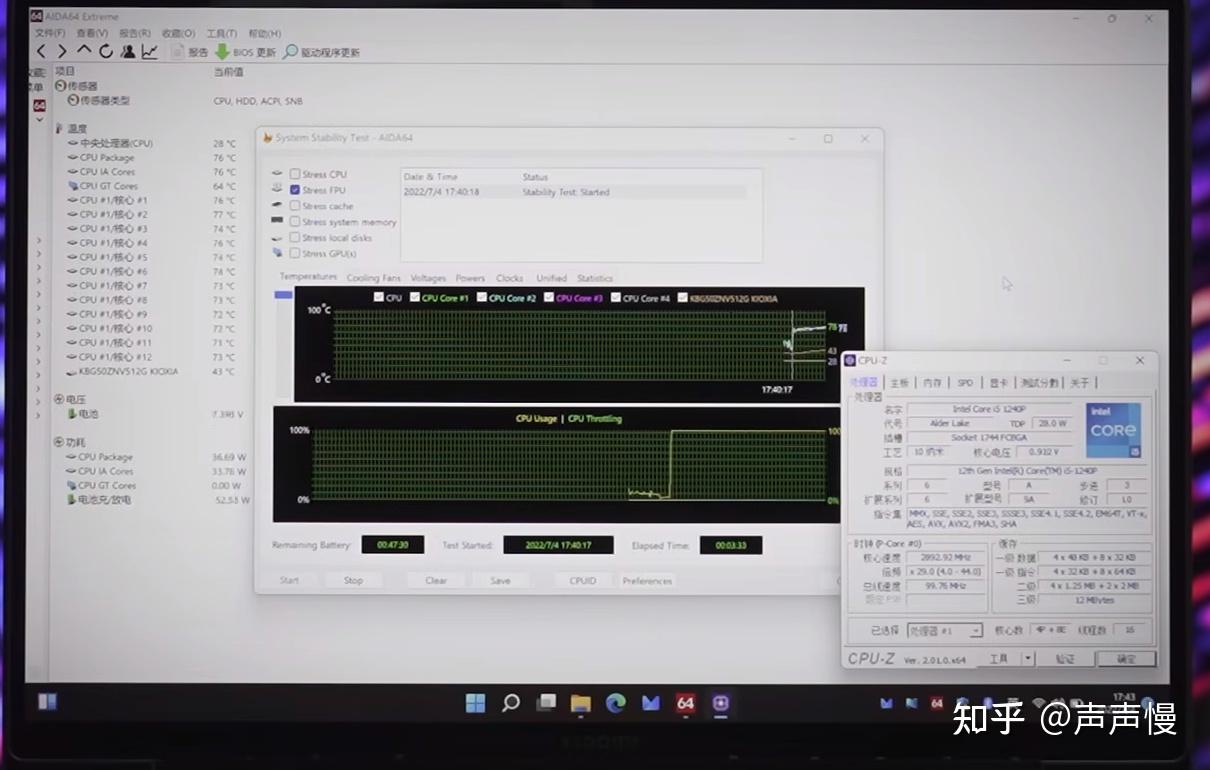Select CPU Package 76 °C temperature row
Viewport: 1210px width, 770px height.
coord(150,157)
